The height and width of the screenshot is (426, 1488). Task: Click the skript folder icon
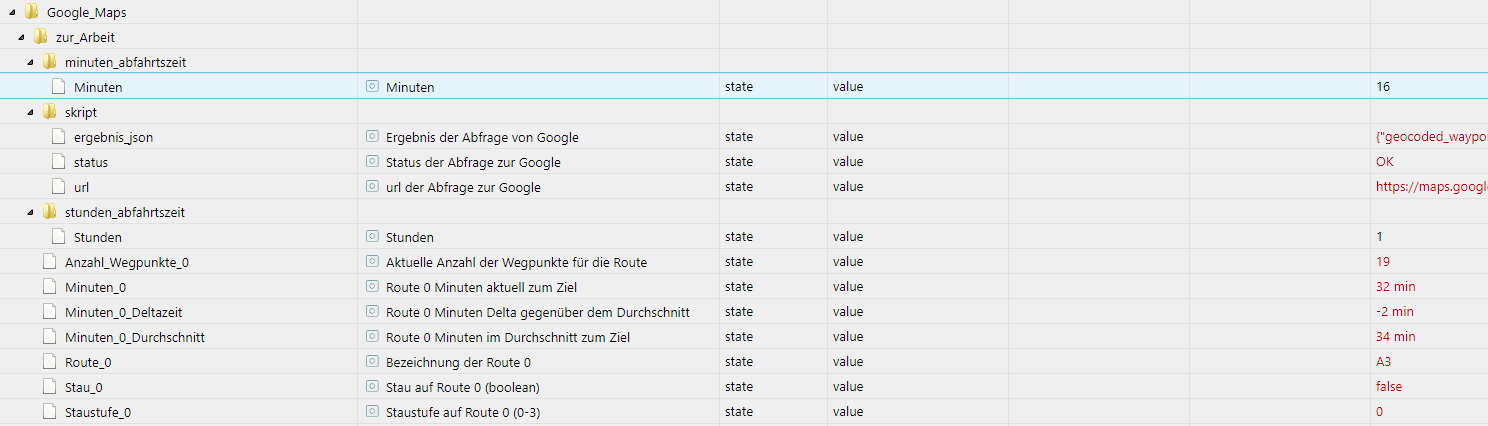[x=50, y=112]
